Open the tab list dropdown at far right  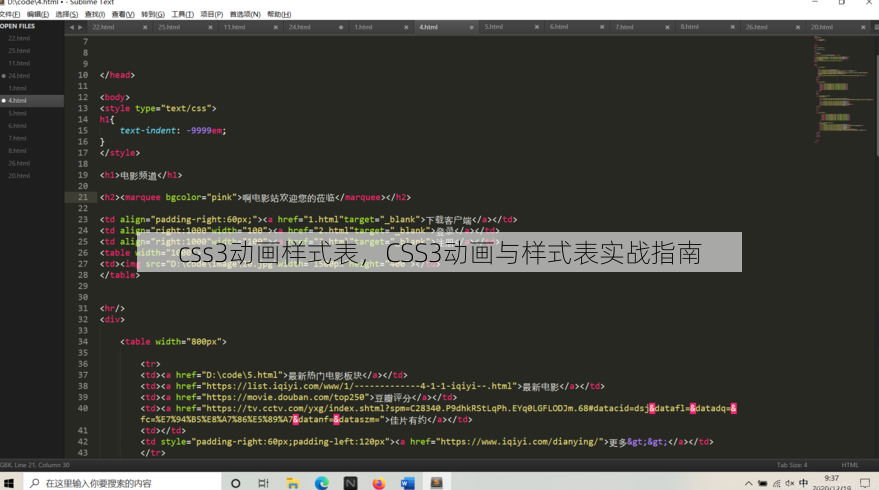click(x=875, y=27)
